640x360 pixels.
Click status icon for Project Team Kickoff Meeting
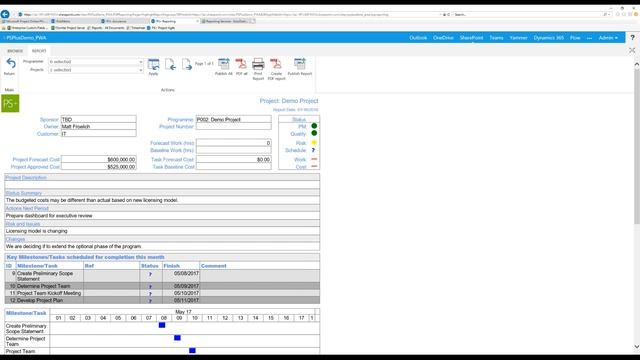pyautogui.click(x=150, y=293)
